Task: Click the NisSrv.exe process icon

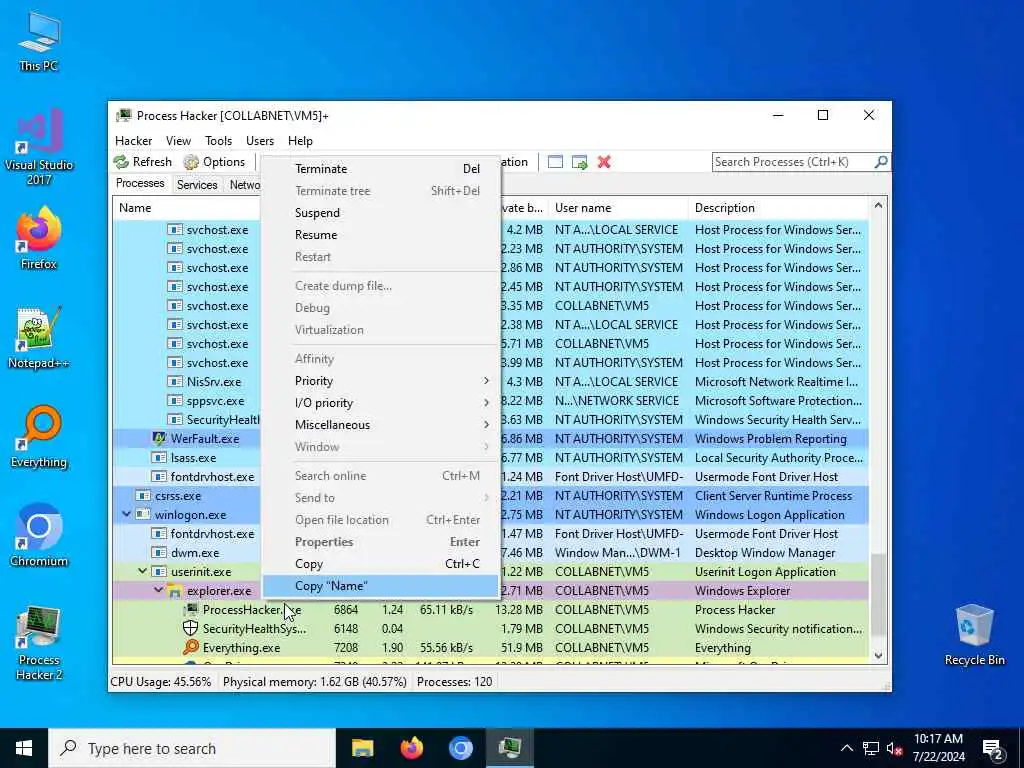Action: pyautogui.click(x=174, y=381)
